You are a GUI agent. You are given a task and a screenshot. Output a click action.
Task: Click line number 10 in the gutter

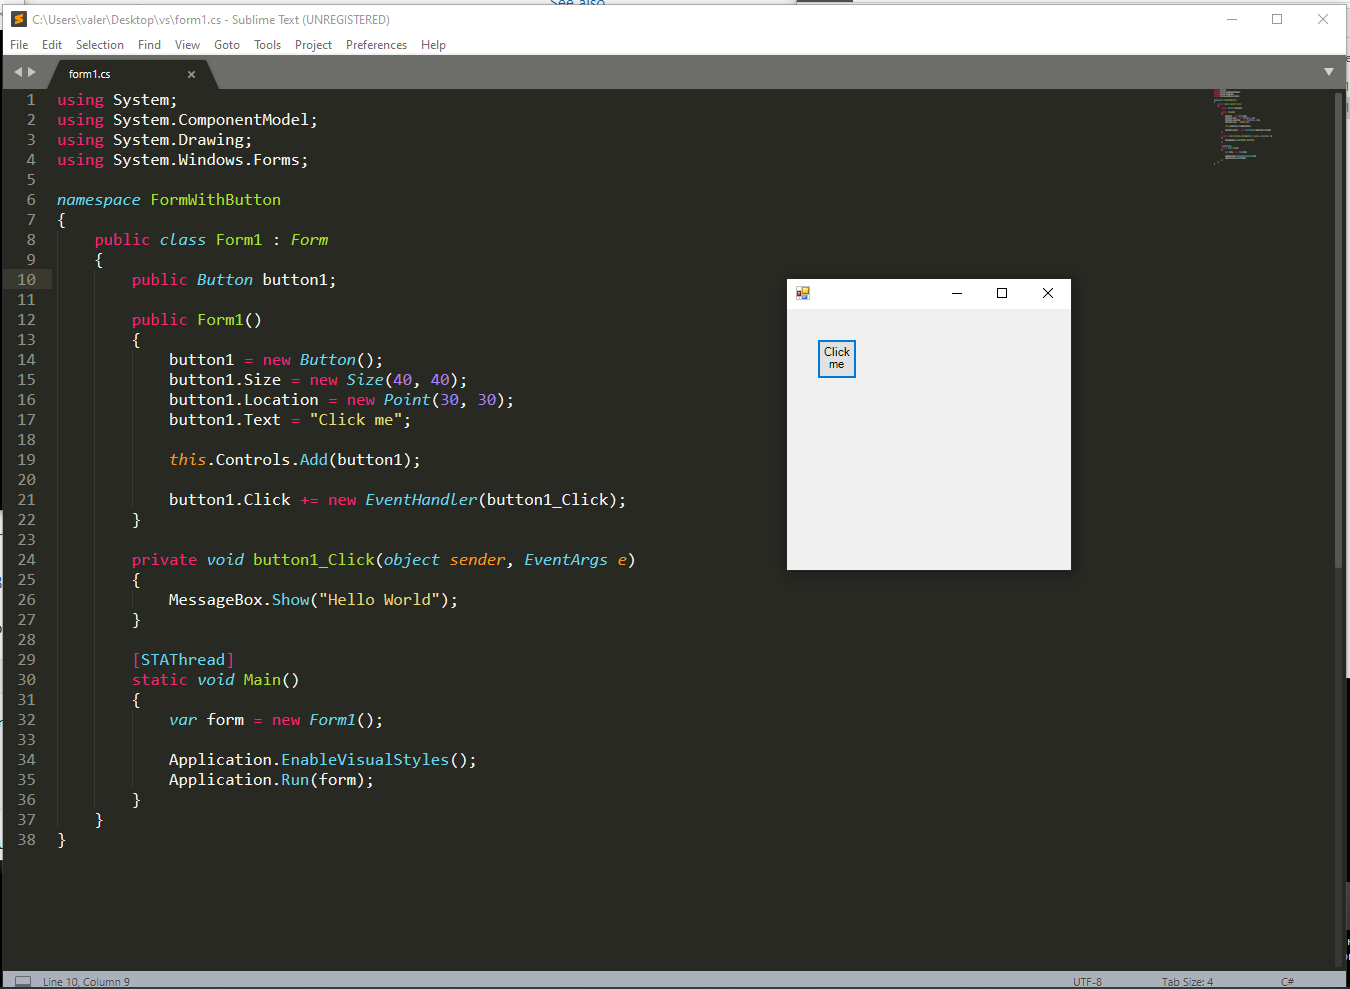27,280
